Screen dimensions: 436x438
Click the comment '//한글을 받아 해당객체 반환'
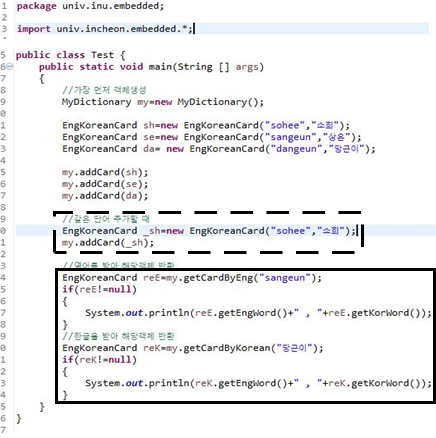click(118, 336)
